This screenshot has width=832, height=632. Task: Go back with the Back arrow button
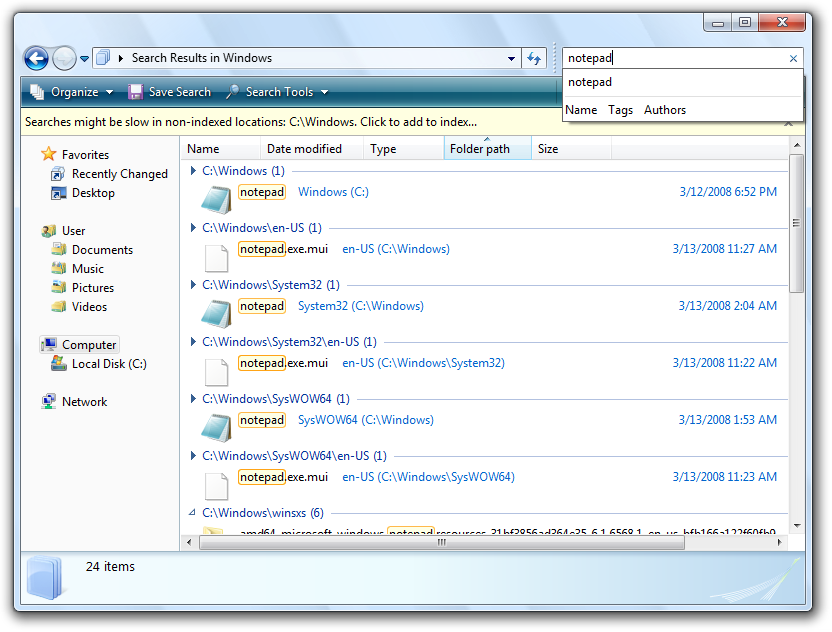pos(36,58)
